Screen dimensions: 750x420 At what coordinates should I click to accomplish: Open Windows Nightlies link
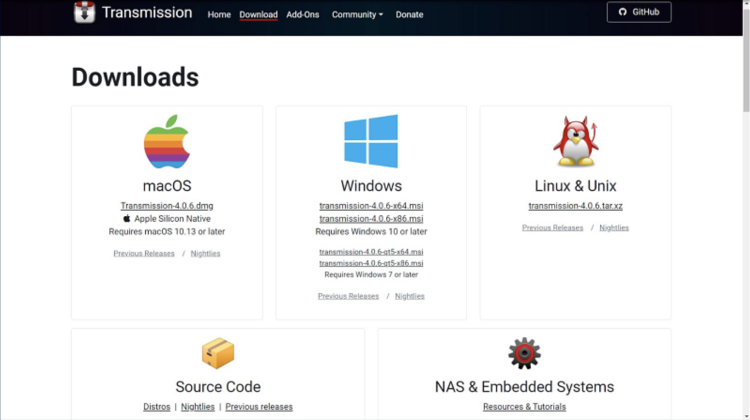[410, 296]
